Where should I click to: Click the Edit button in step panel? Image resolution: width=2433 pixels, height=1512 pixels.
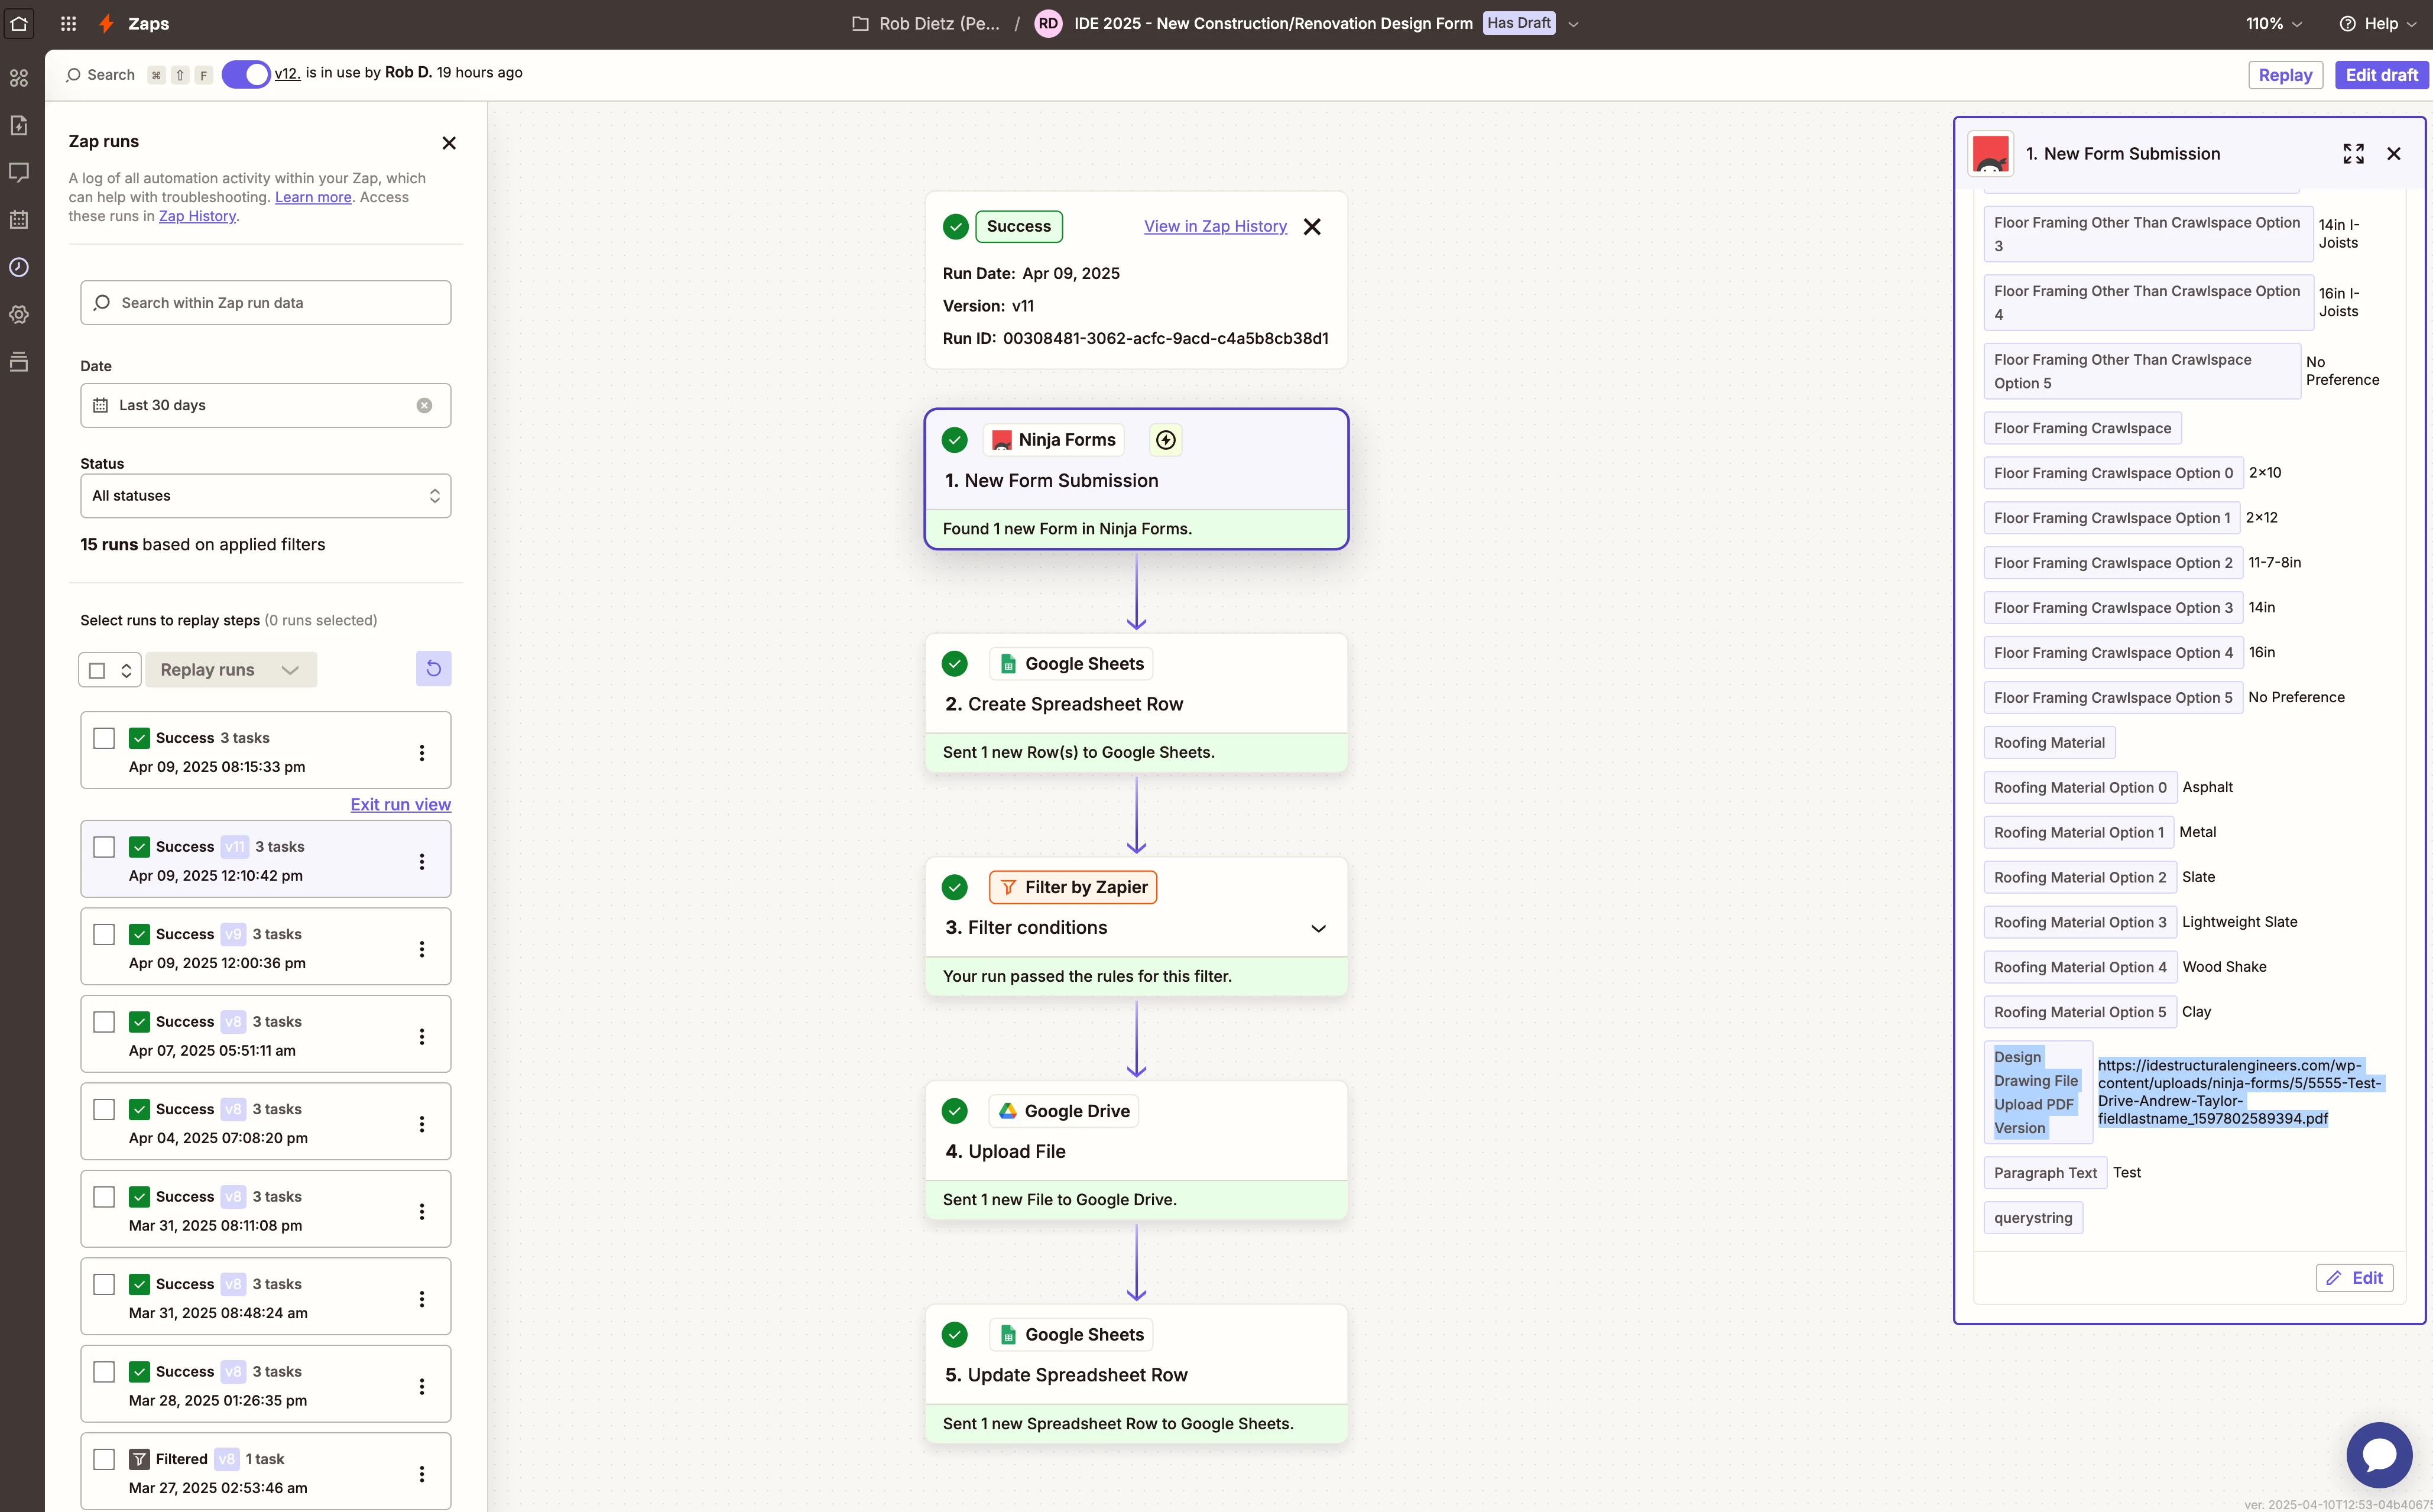(x=2354, y=1277)
